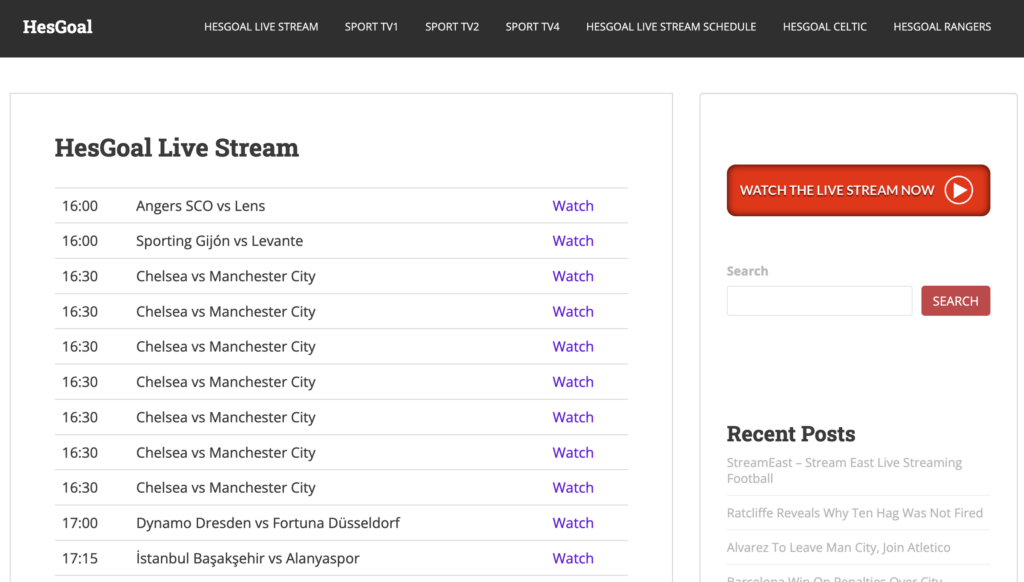
Task: Open the Sport TV1 menu item
Action: point(372,27)
